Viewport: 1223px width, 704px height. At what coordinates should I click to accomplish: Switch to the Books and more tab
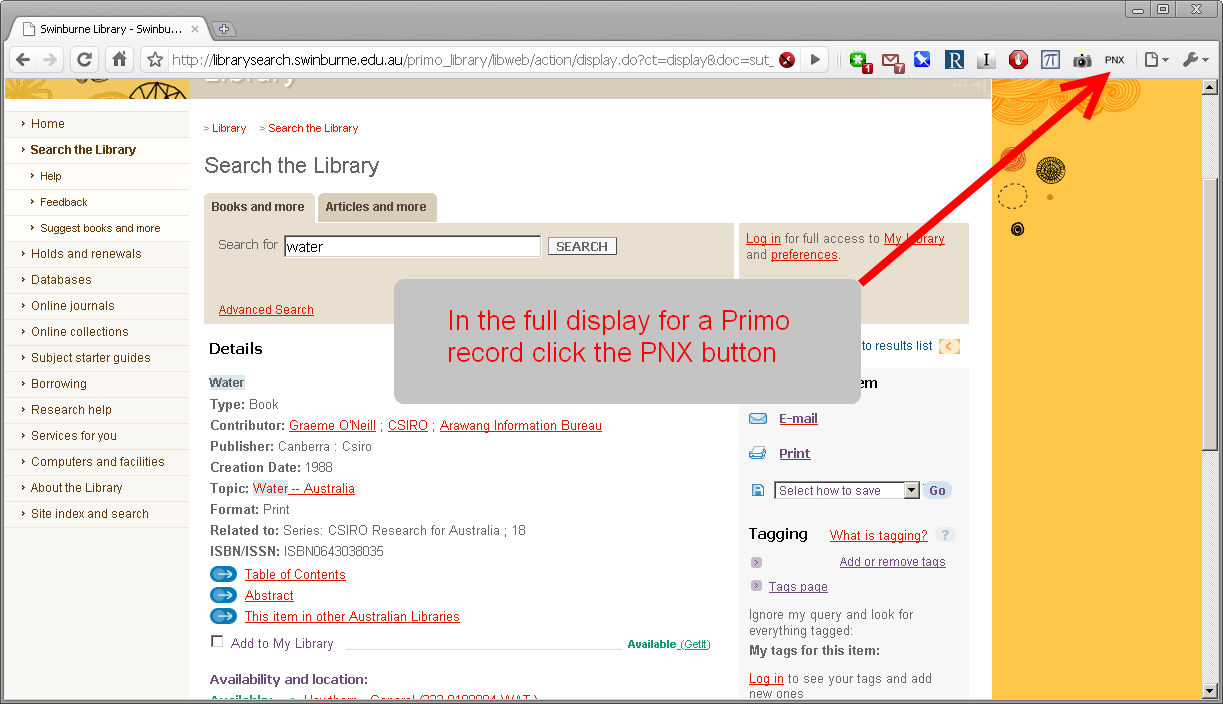click(258, 207)
